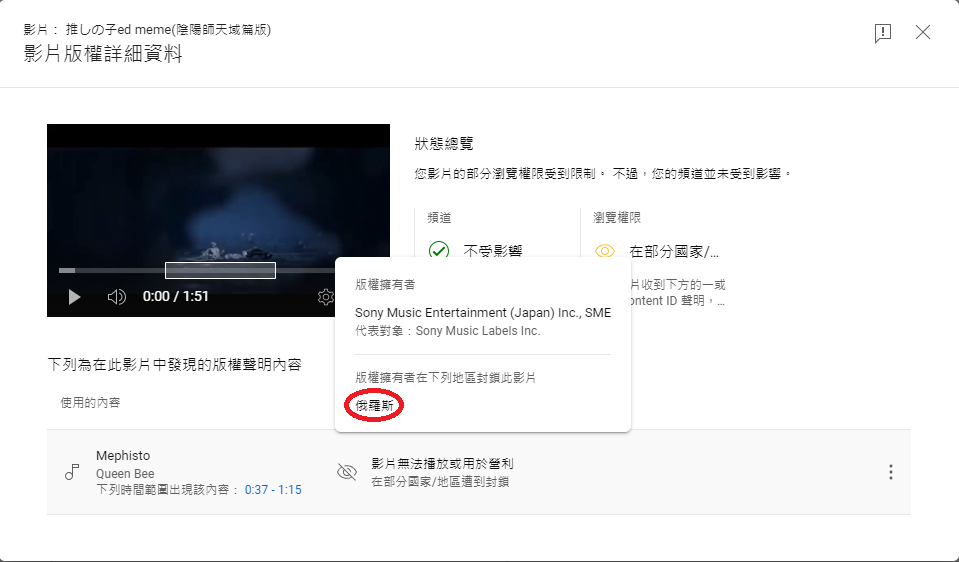Click the music note icon for Mephisto
The width and height of the screenshot is (959, 562).
(x=72, y=471)
